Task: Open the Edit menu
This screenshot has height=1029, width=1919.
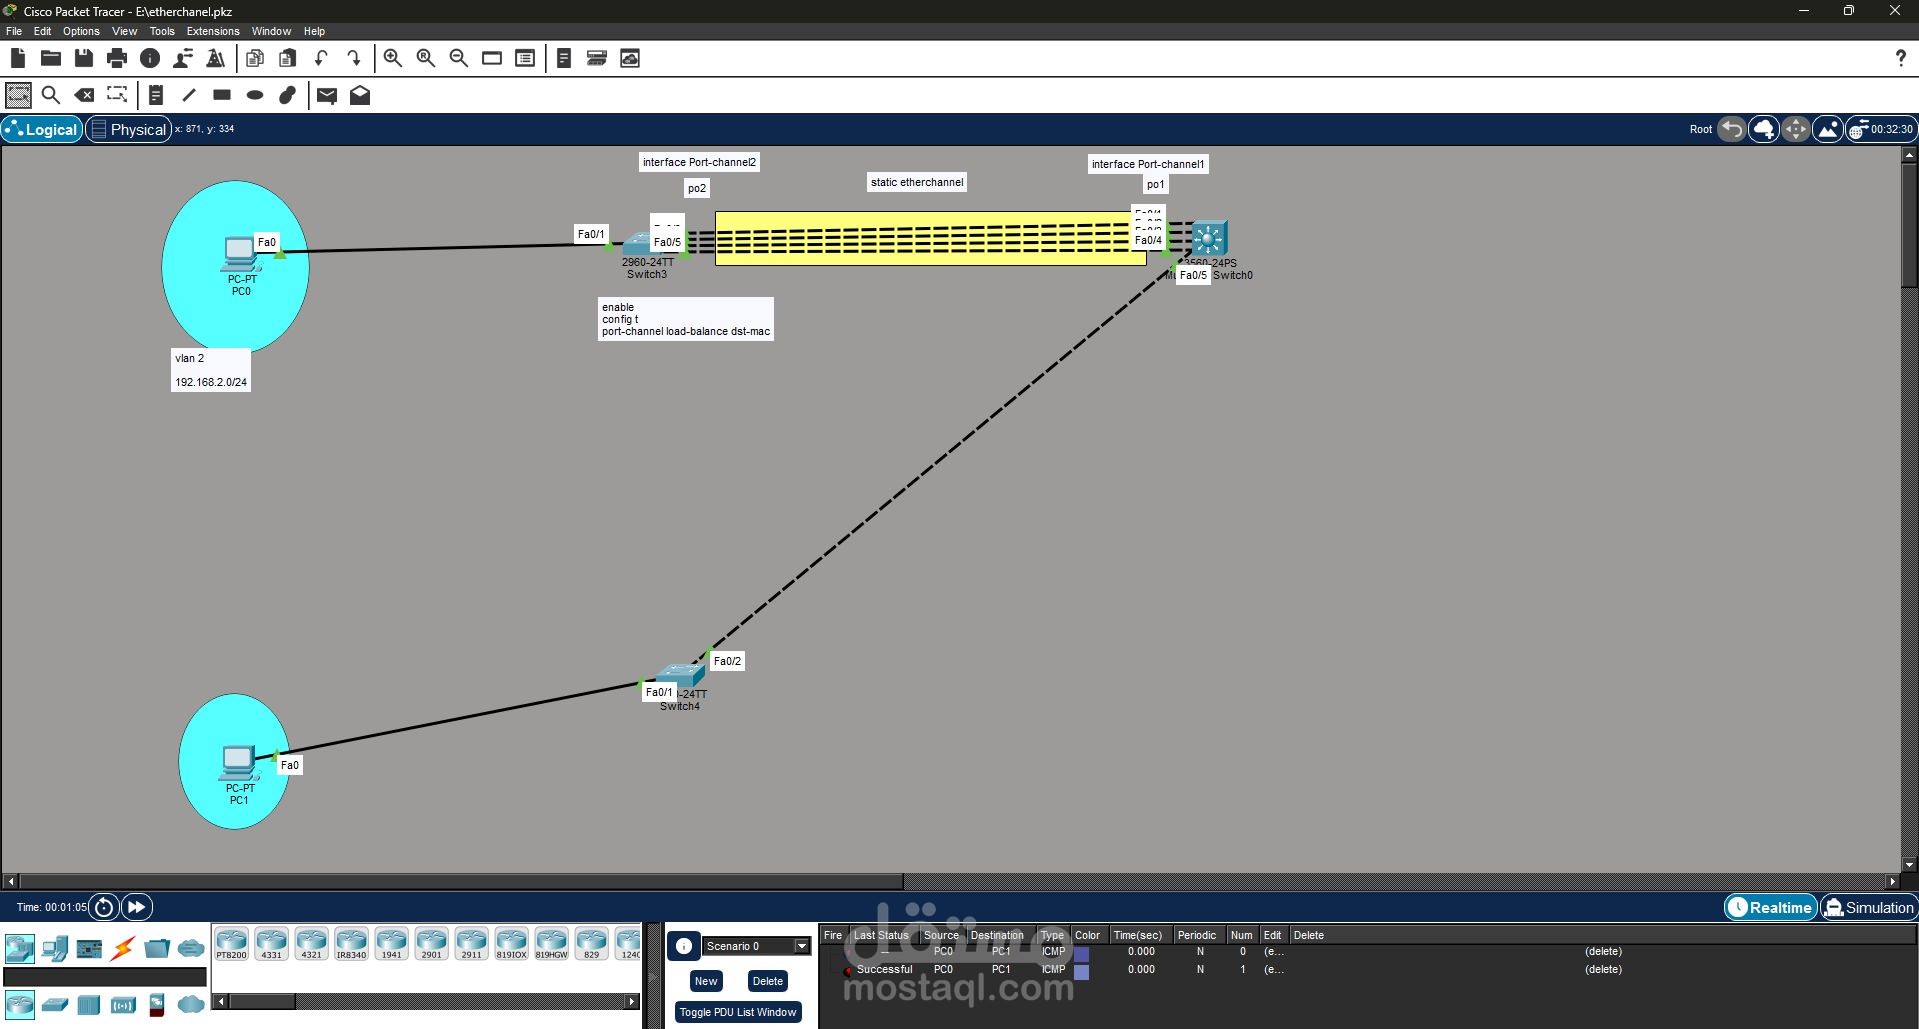Action: coord(42,31)
